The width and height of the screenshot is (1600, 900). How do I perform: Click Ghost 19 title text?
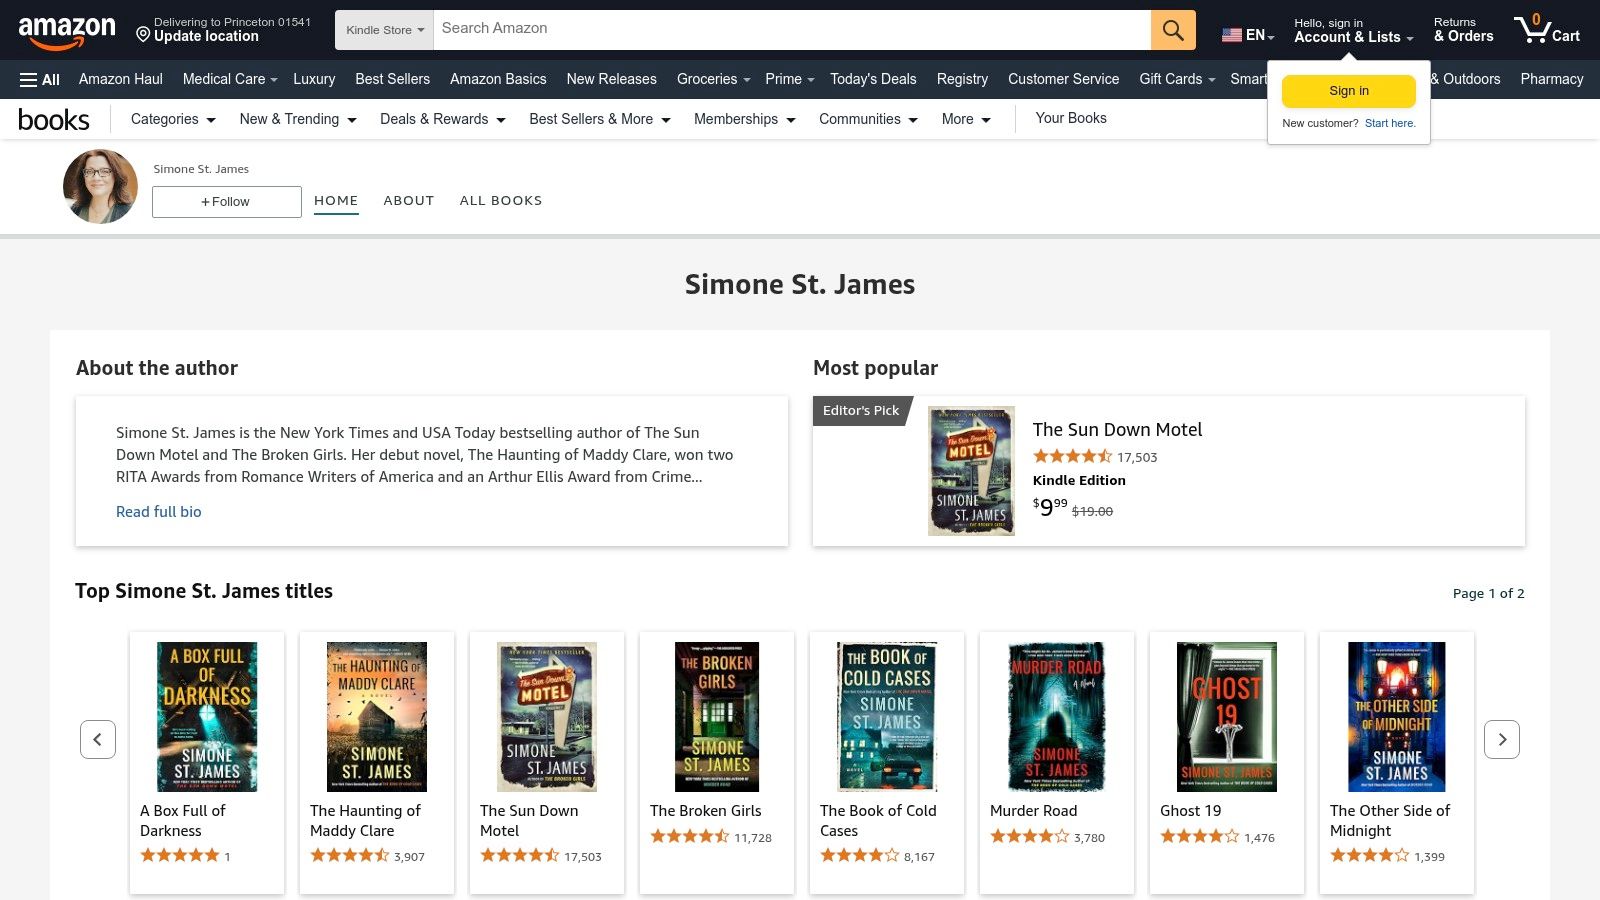point(1190,810)
